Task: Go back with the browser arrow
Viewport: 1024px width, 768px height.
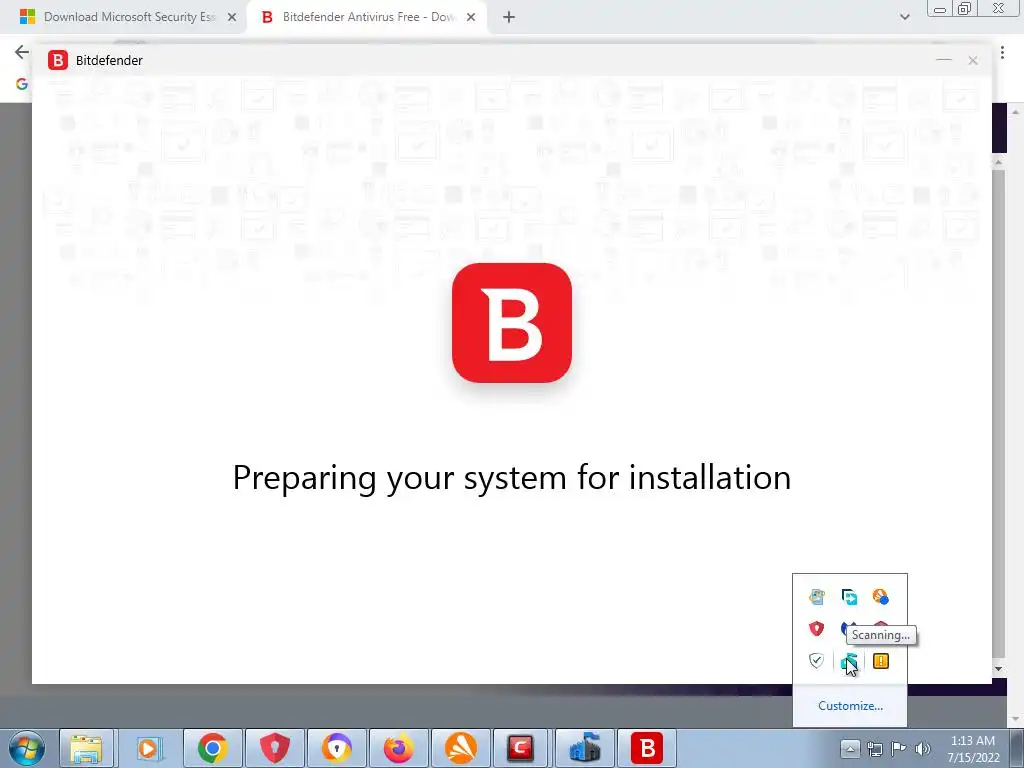Action: (22, 52)
